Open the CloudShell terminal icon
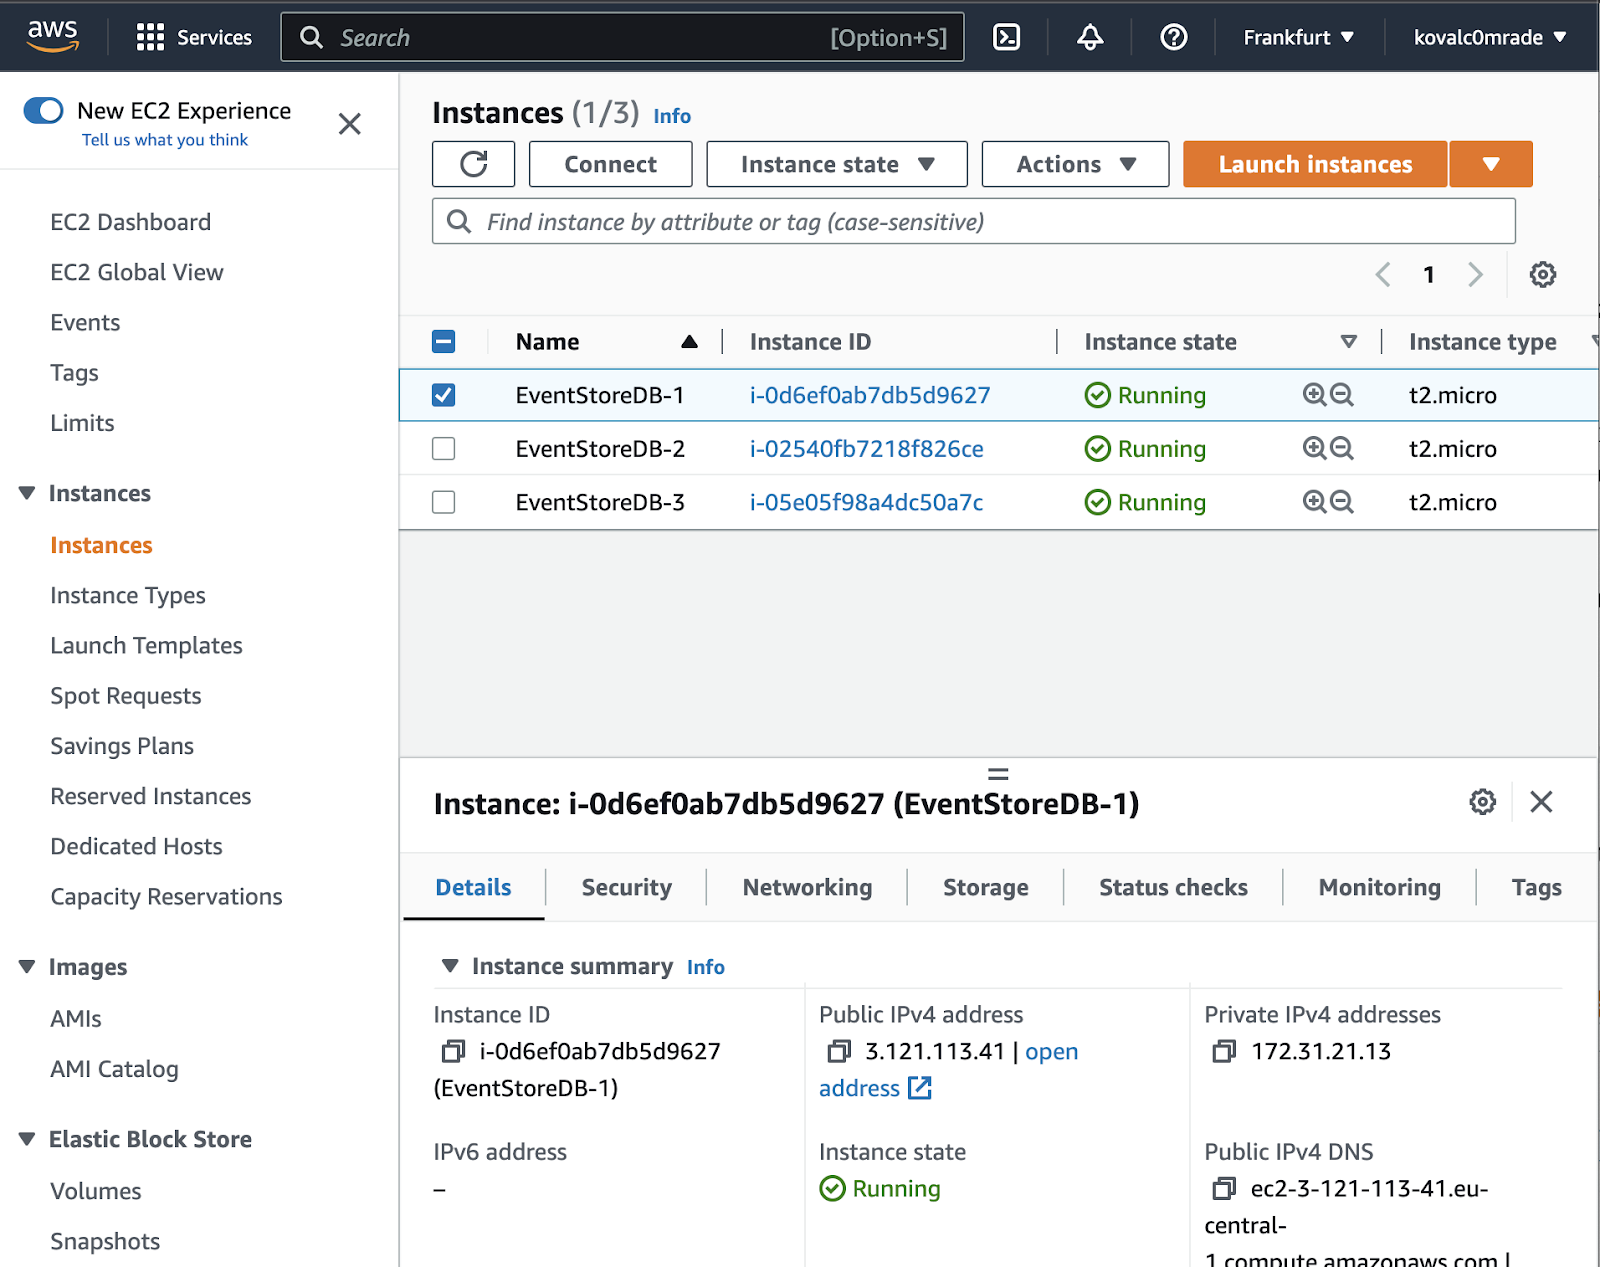 [1006, 36]
